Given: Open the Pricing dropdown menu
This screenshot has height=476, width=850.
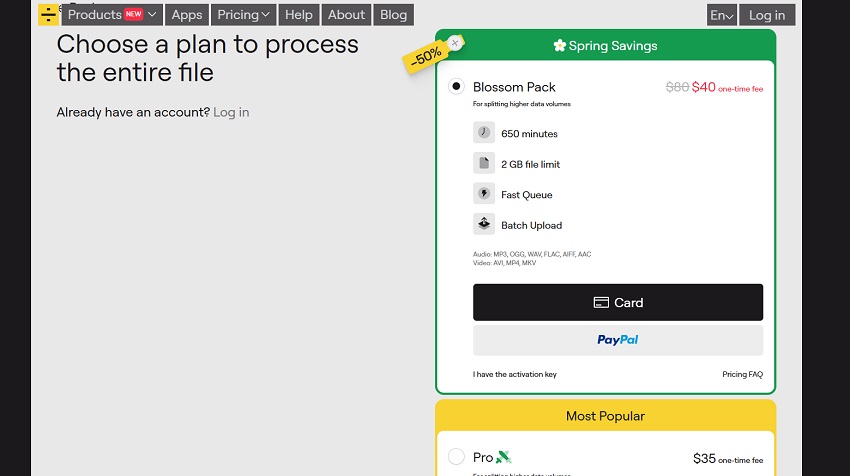Looking at the screenshot, I should click(x=244, y=15).
